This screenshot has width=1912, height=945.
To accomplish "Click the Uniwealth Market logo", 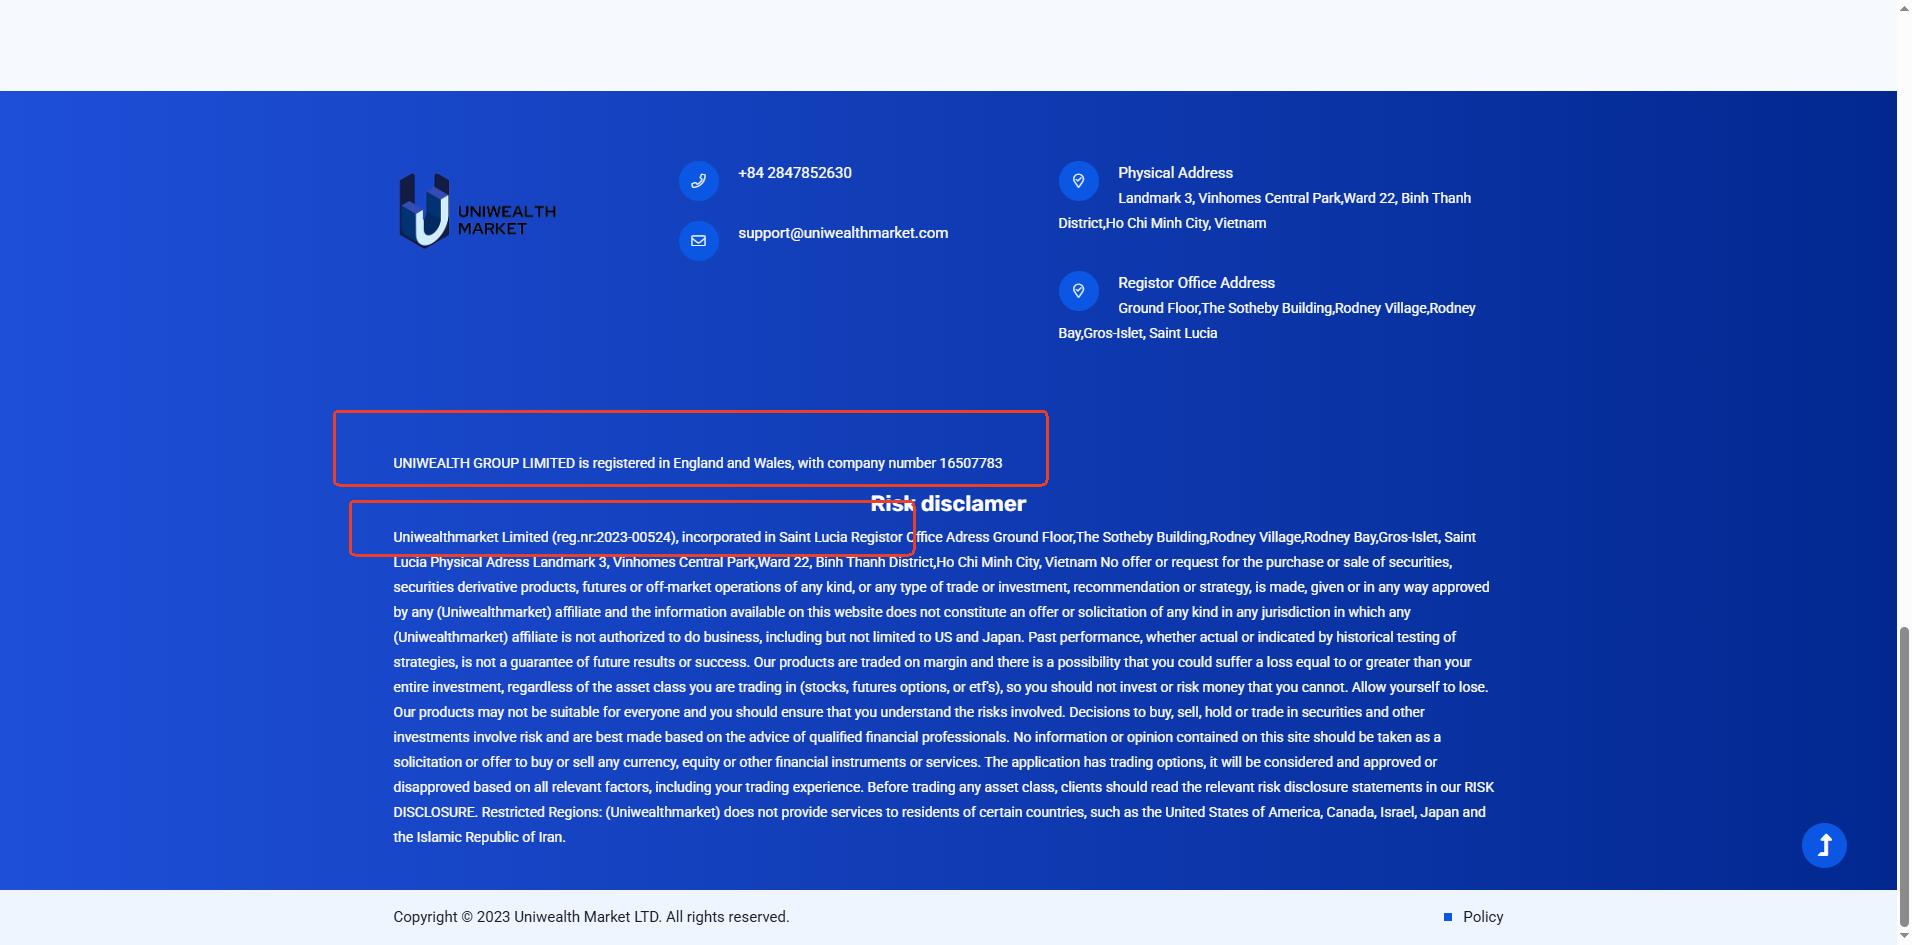I will (x=477, y=211).
